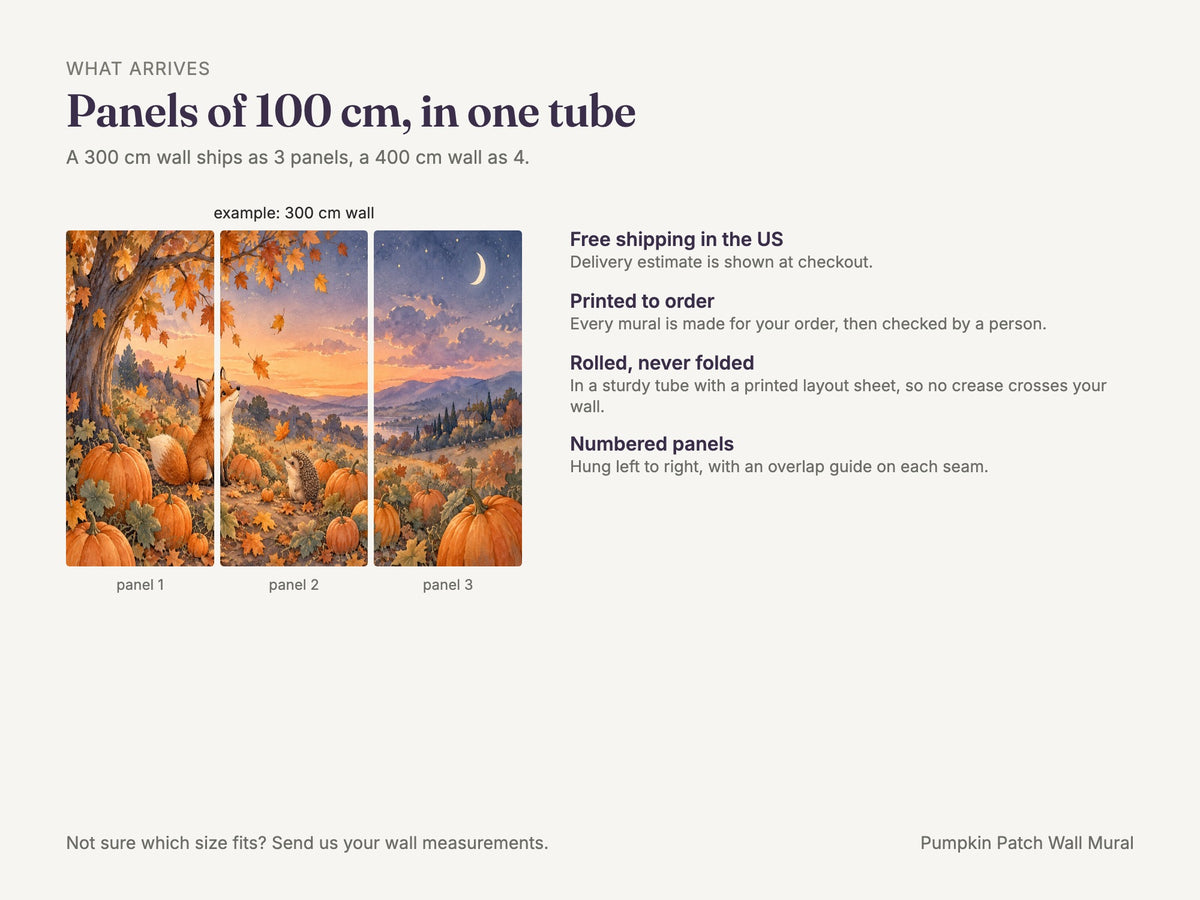Click the panel 1 mural thumbnail
This screenshot has height=900, width=1200.
coord(140,398)
